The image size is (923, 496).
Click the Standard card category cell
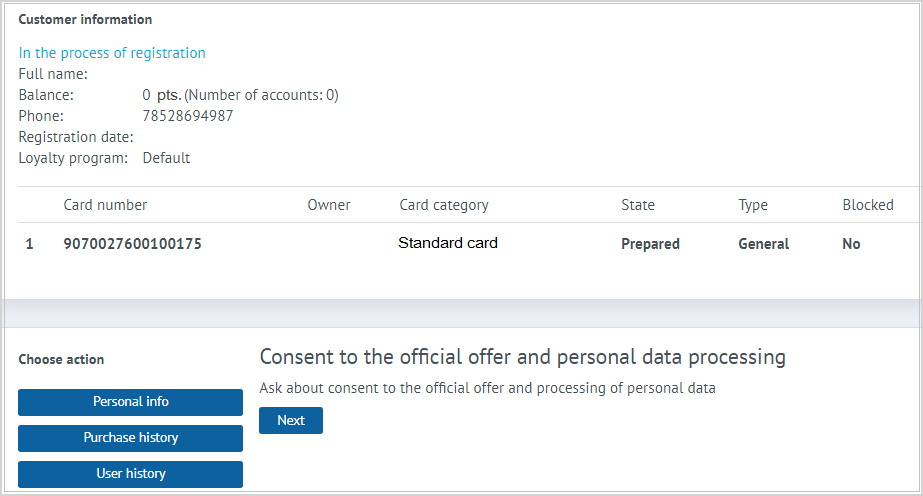click(447, 243)
